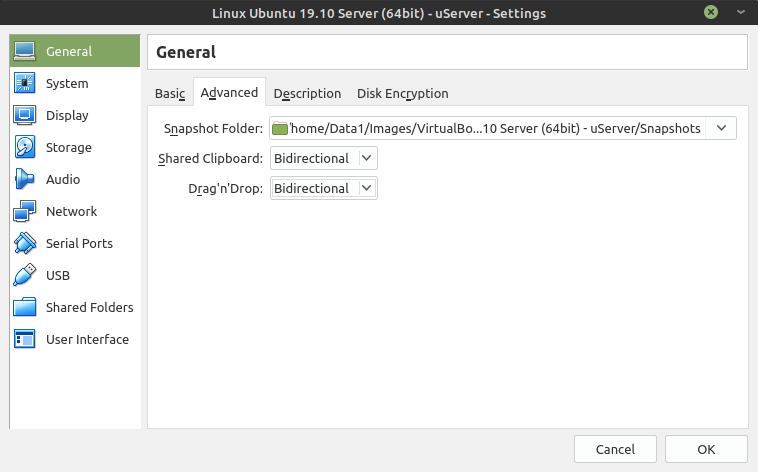Screen dimensions: 758x472
Task: Open the Disk Encryption tab
Action: 403,93
